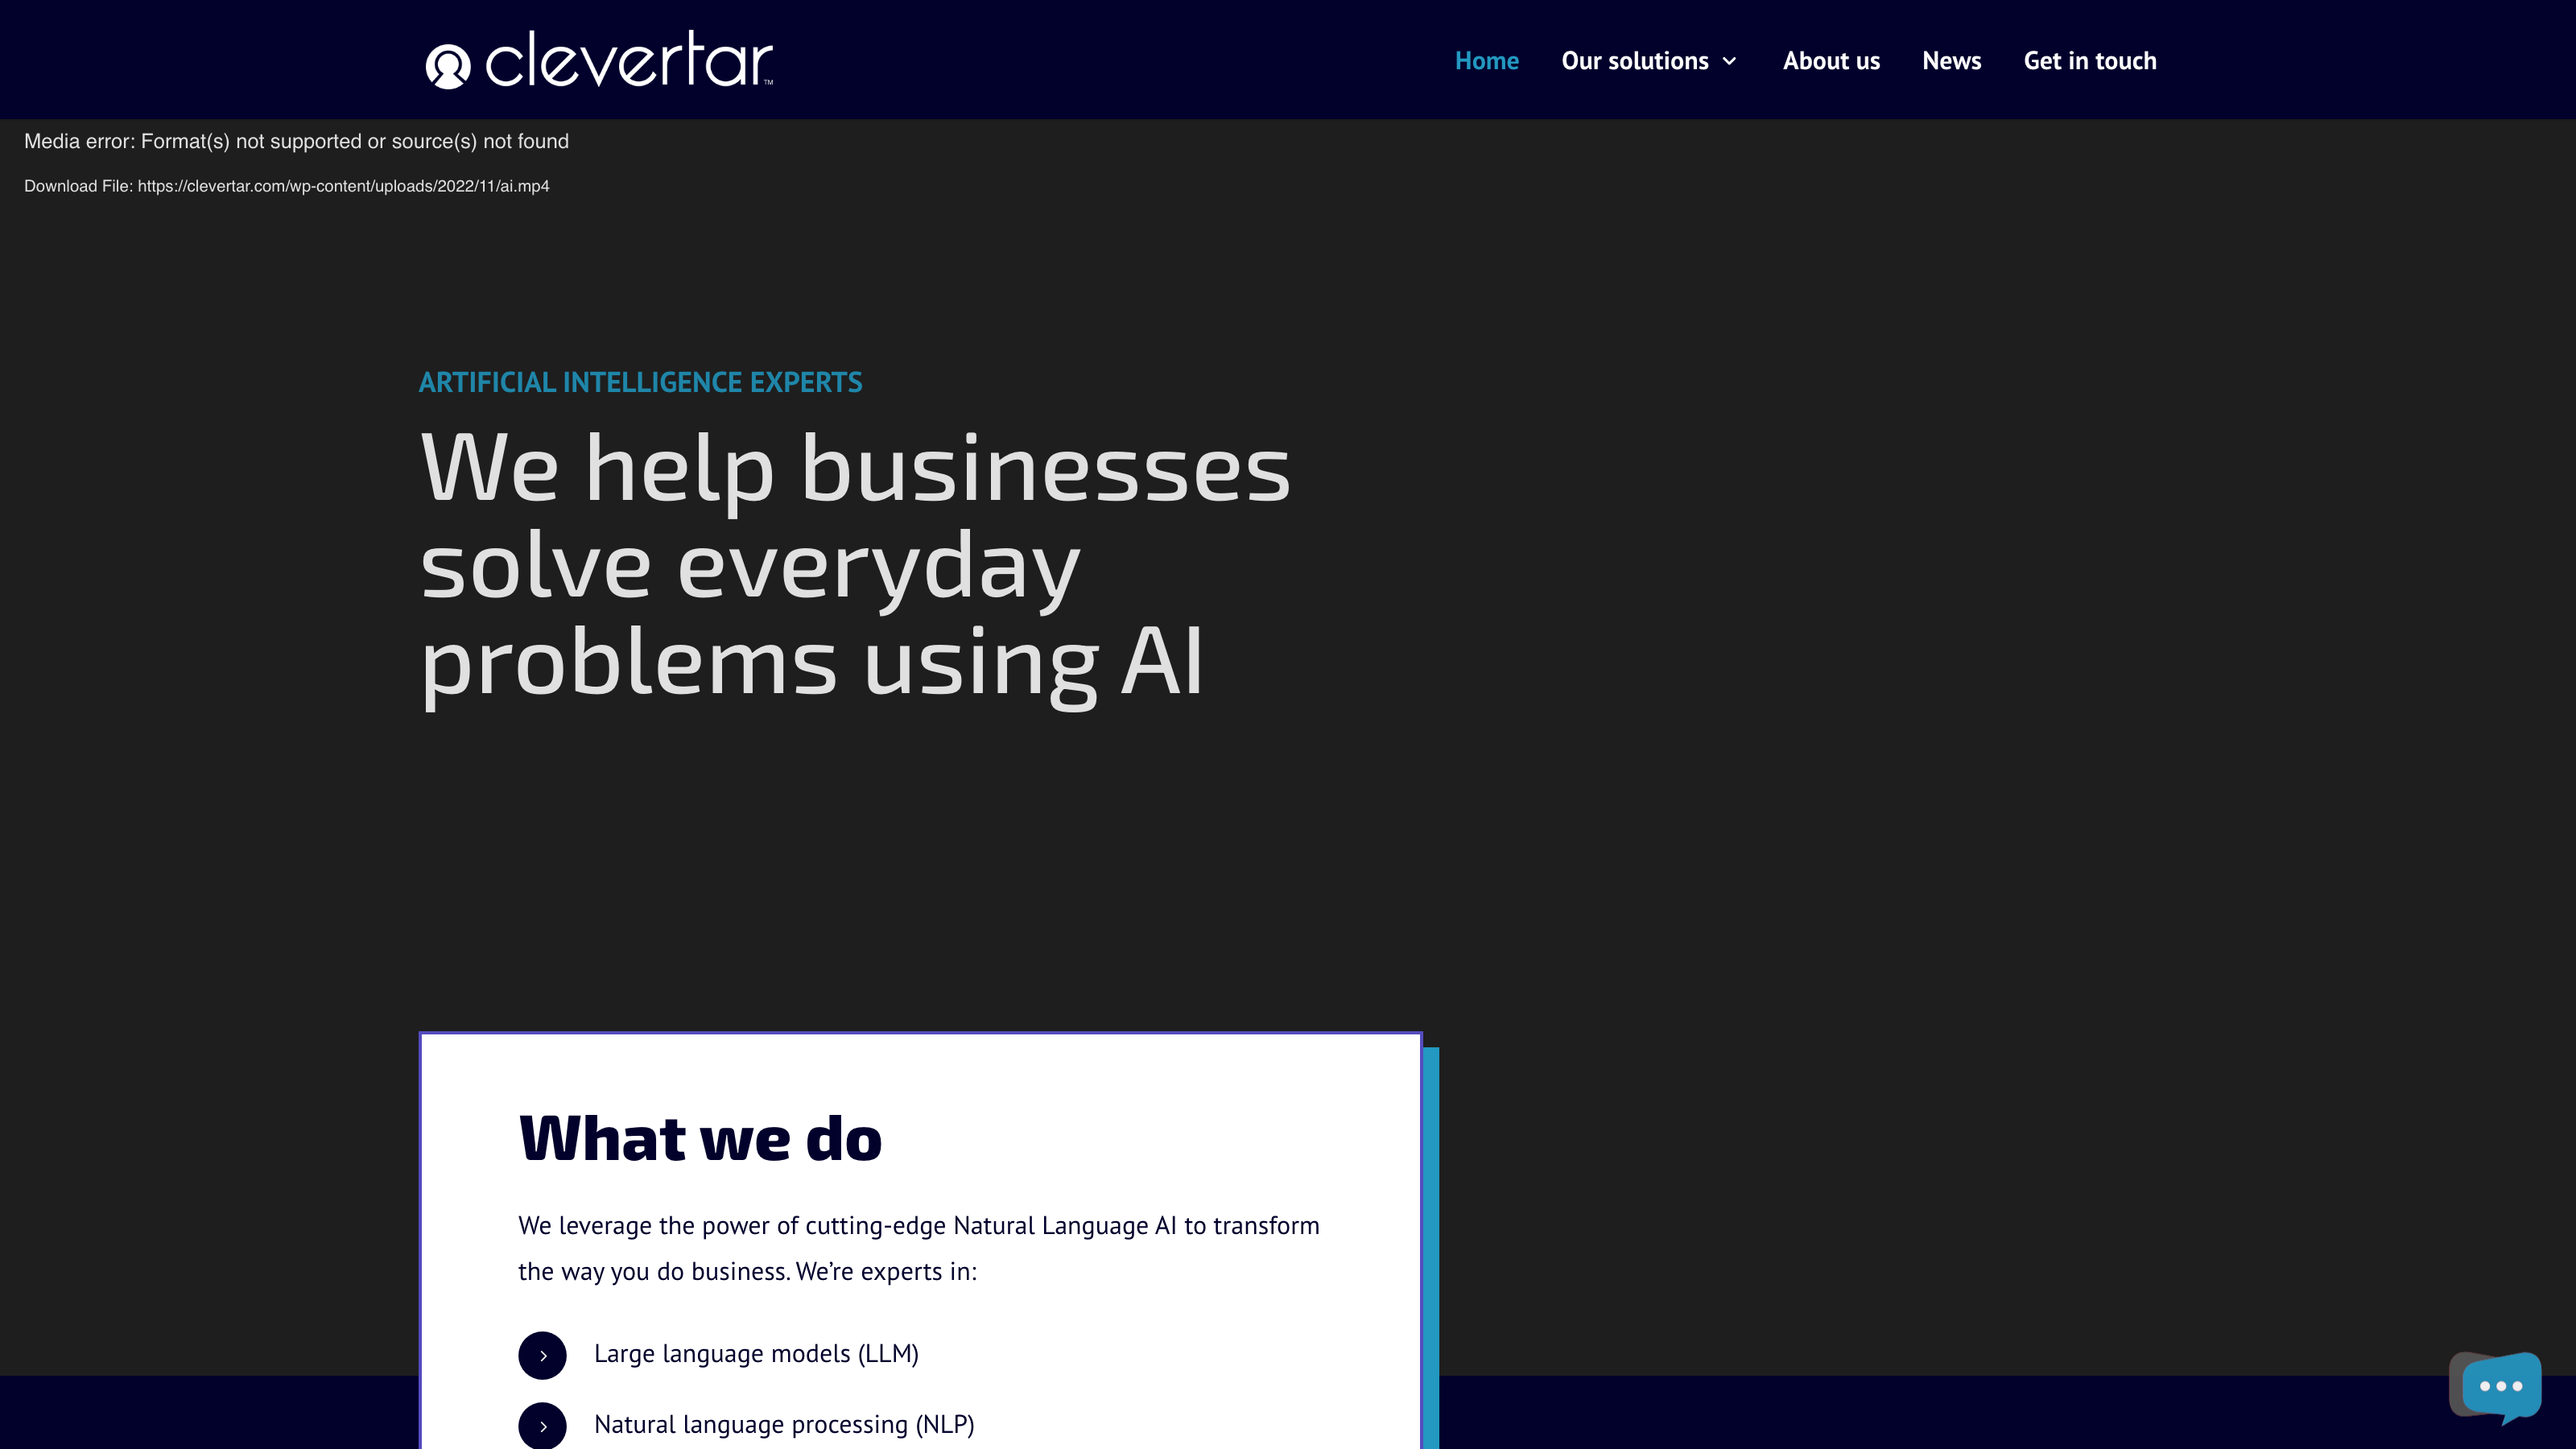This screenshot has height=1449, width=2576.
Task: Click the Clevertar logo icon
Action: (448, 64)
